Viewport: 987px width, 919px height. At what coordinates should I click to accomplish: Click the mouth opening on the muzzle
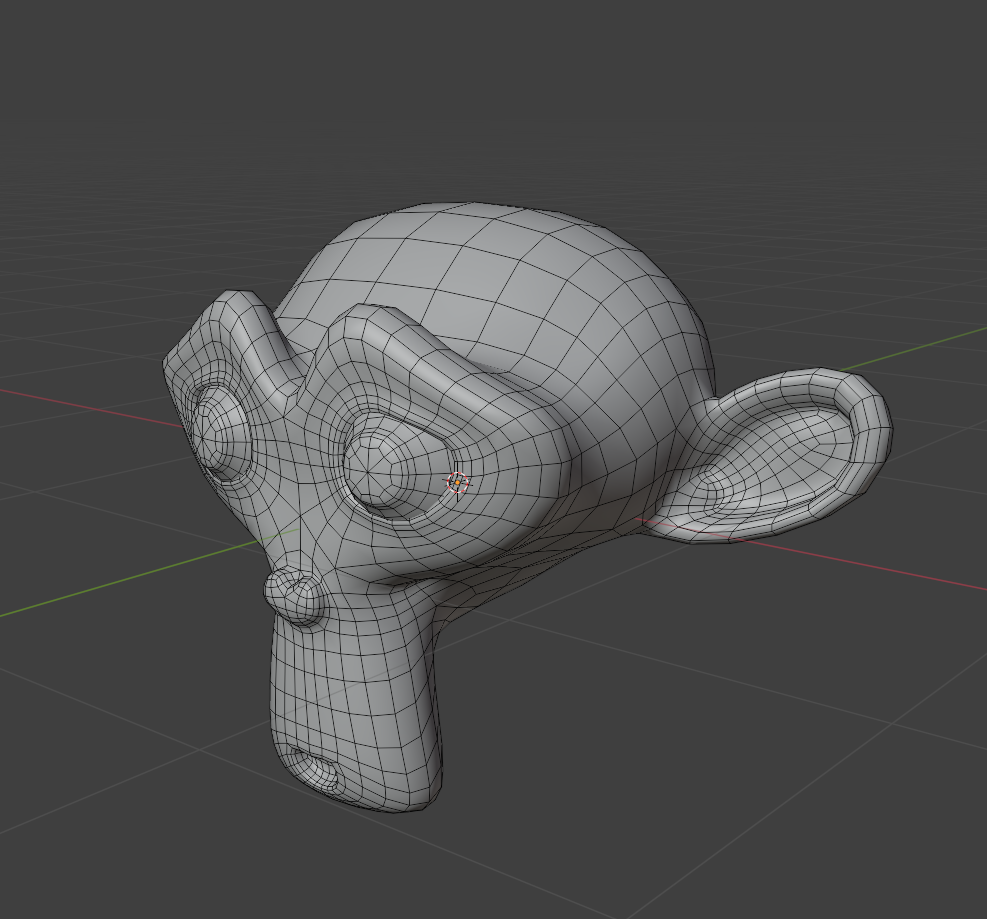(316, 768)
